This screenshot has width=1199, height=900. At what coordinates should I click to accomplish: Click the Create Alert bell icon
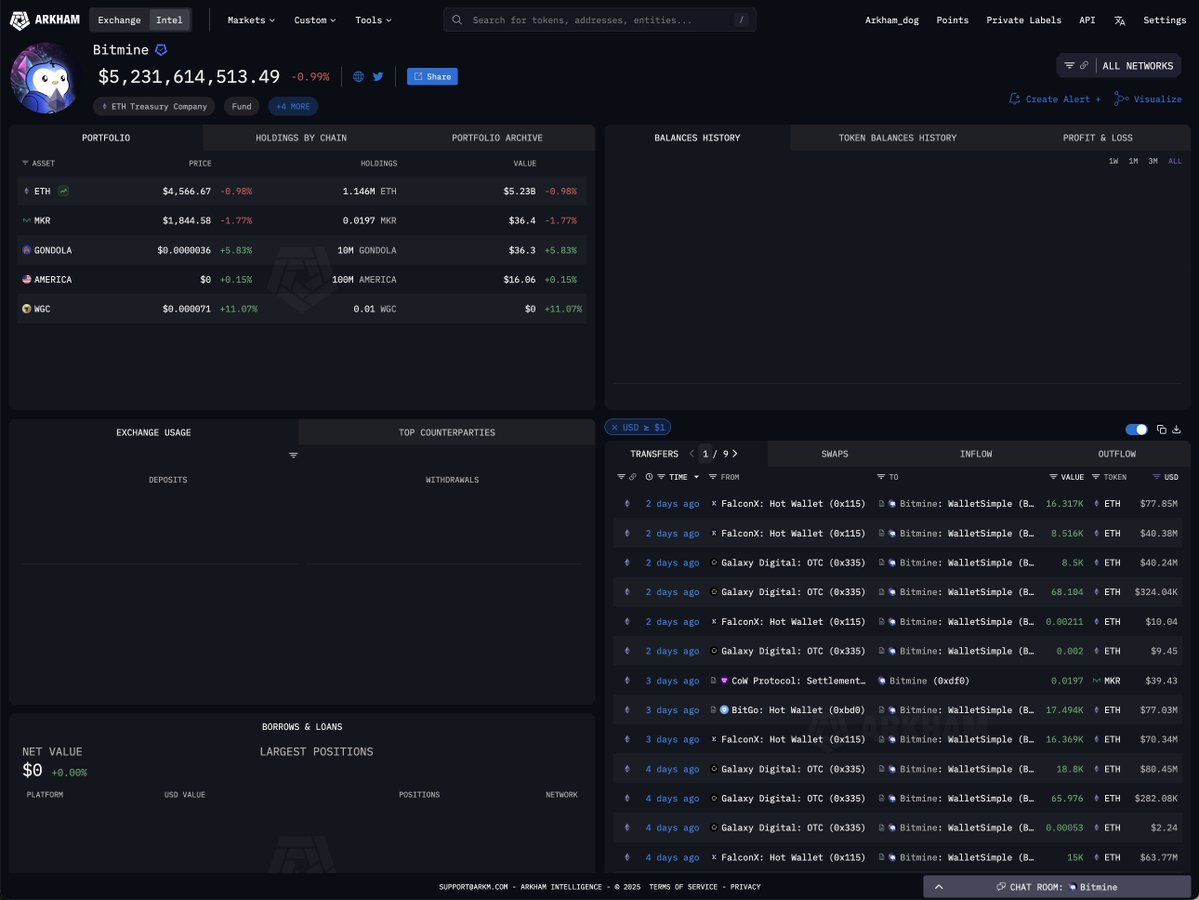pos(1015,99)
